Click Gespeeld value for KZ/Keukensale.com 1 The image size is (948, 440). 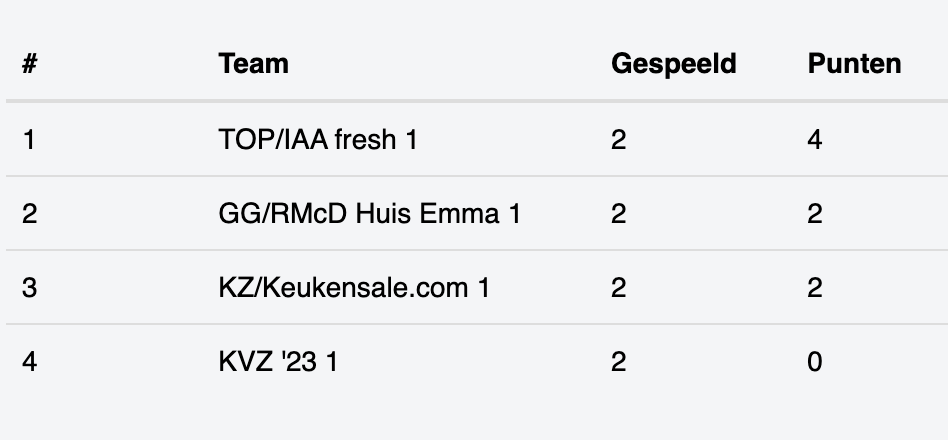click(x=618, y=288)
